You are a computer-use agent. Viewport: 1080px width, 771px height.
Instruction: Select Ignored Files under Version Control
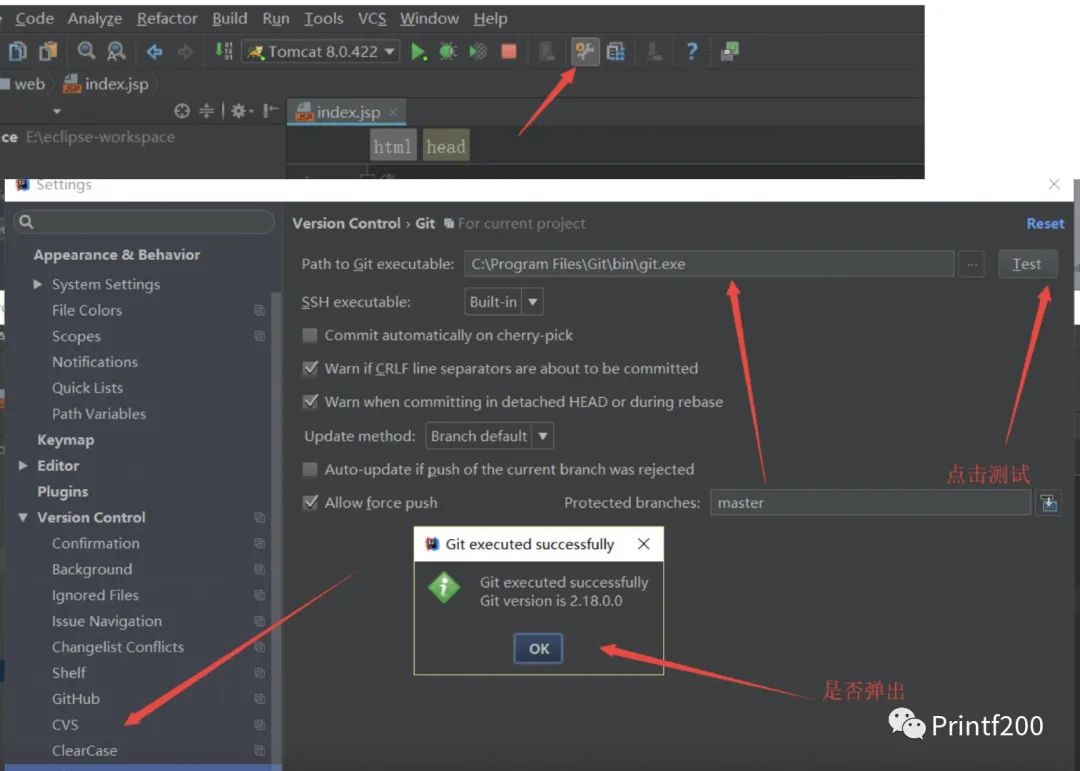pyautogui.click(x=95, y=595)
